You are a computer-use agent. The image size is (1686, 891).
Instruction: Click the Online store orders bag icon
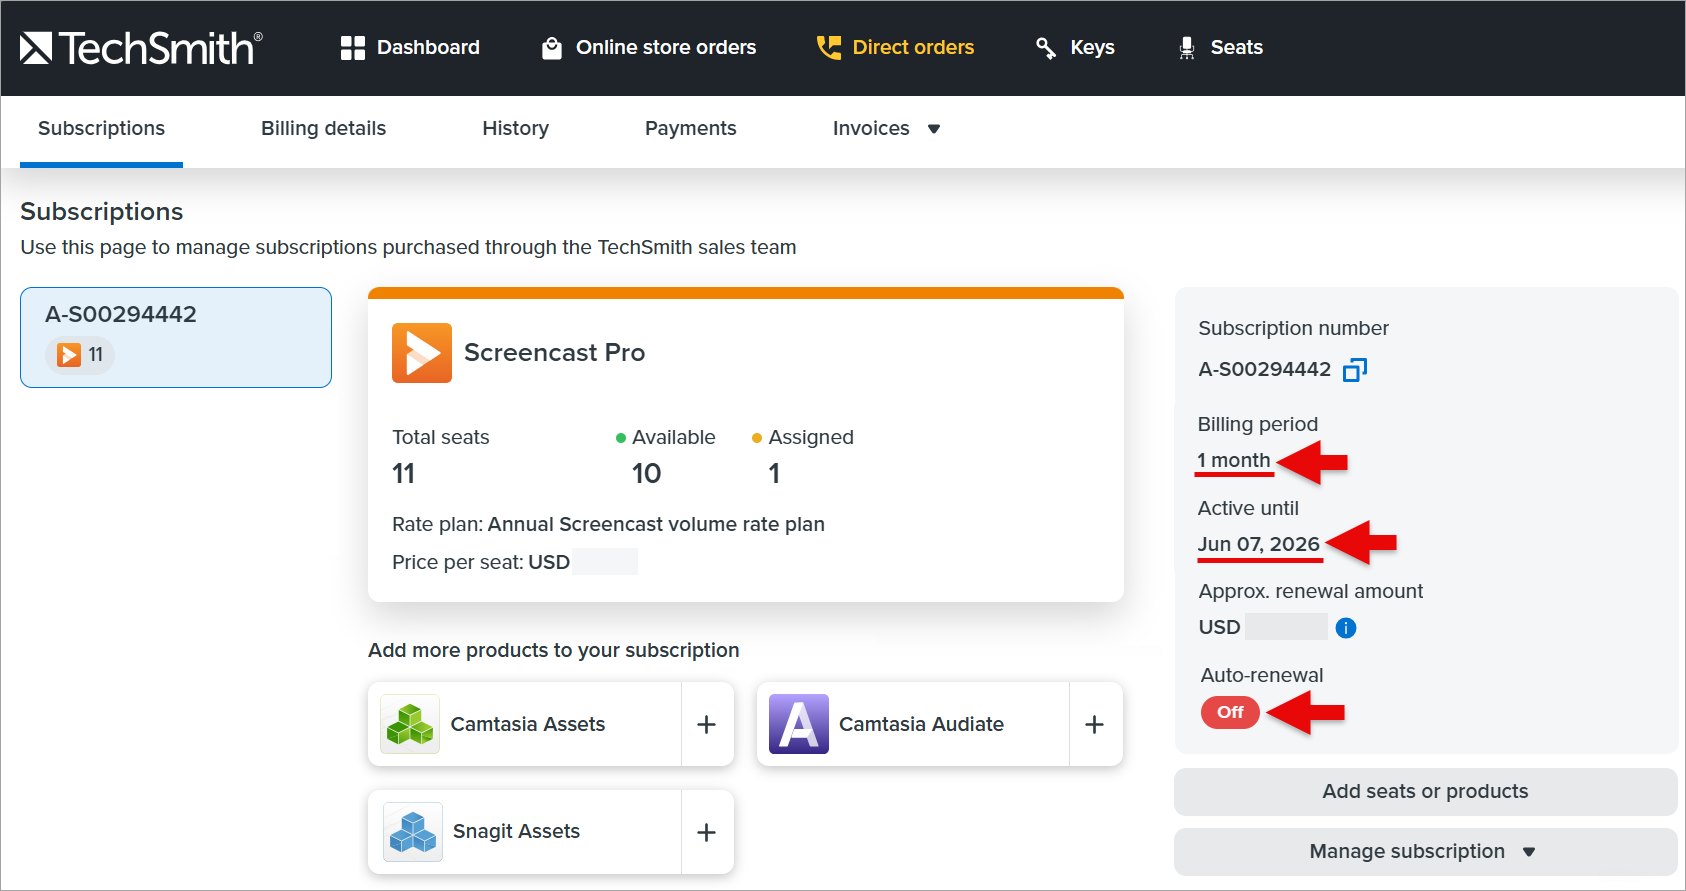tap(552, 48)
